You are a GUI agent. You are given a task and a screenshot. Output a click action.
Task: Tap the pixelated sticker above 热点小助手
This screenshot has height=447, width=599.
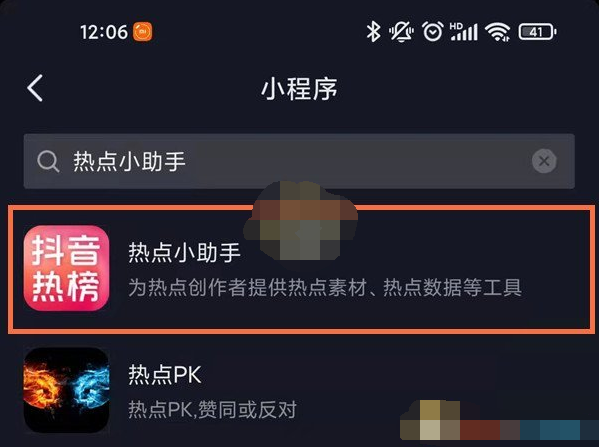(x=301, y=221)
